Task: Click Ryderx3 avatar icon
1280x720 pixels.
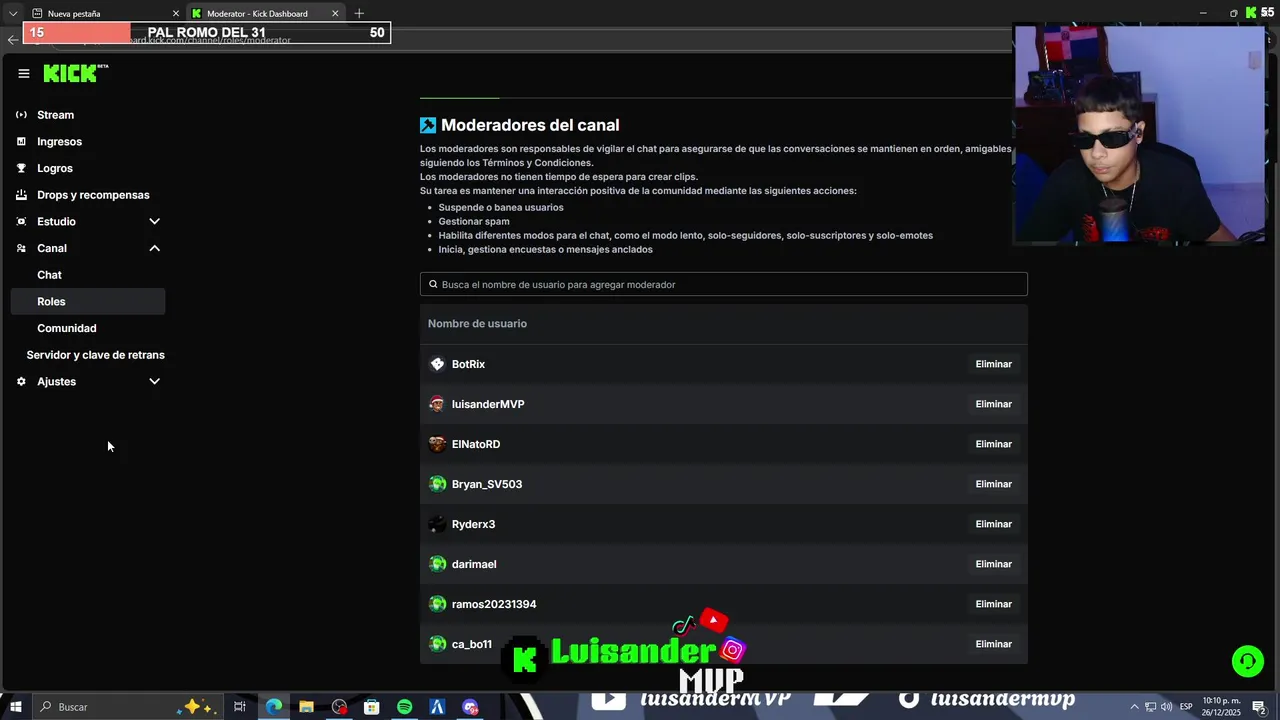Action: 437,524
